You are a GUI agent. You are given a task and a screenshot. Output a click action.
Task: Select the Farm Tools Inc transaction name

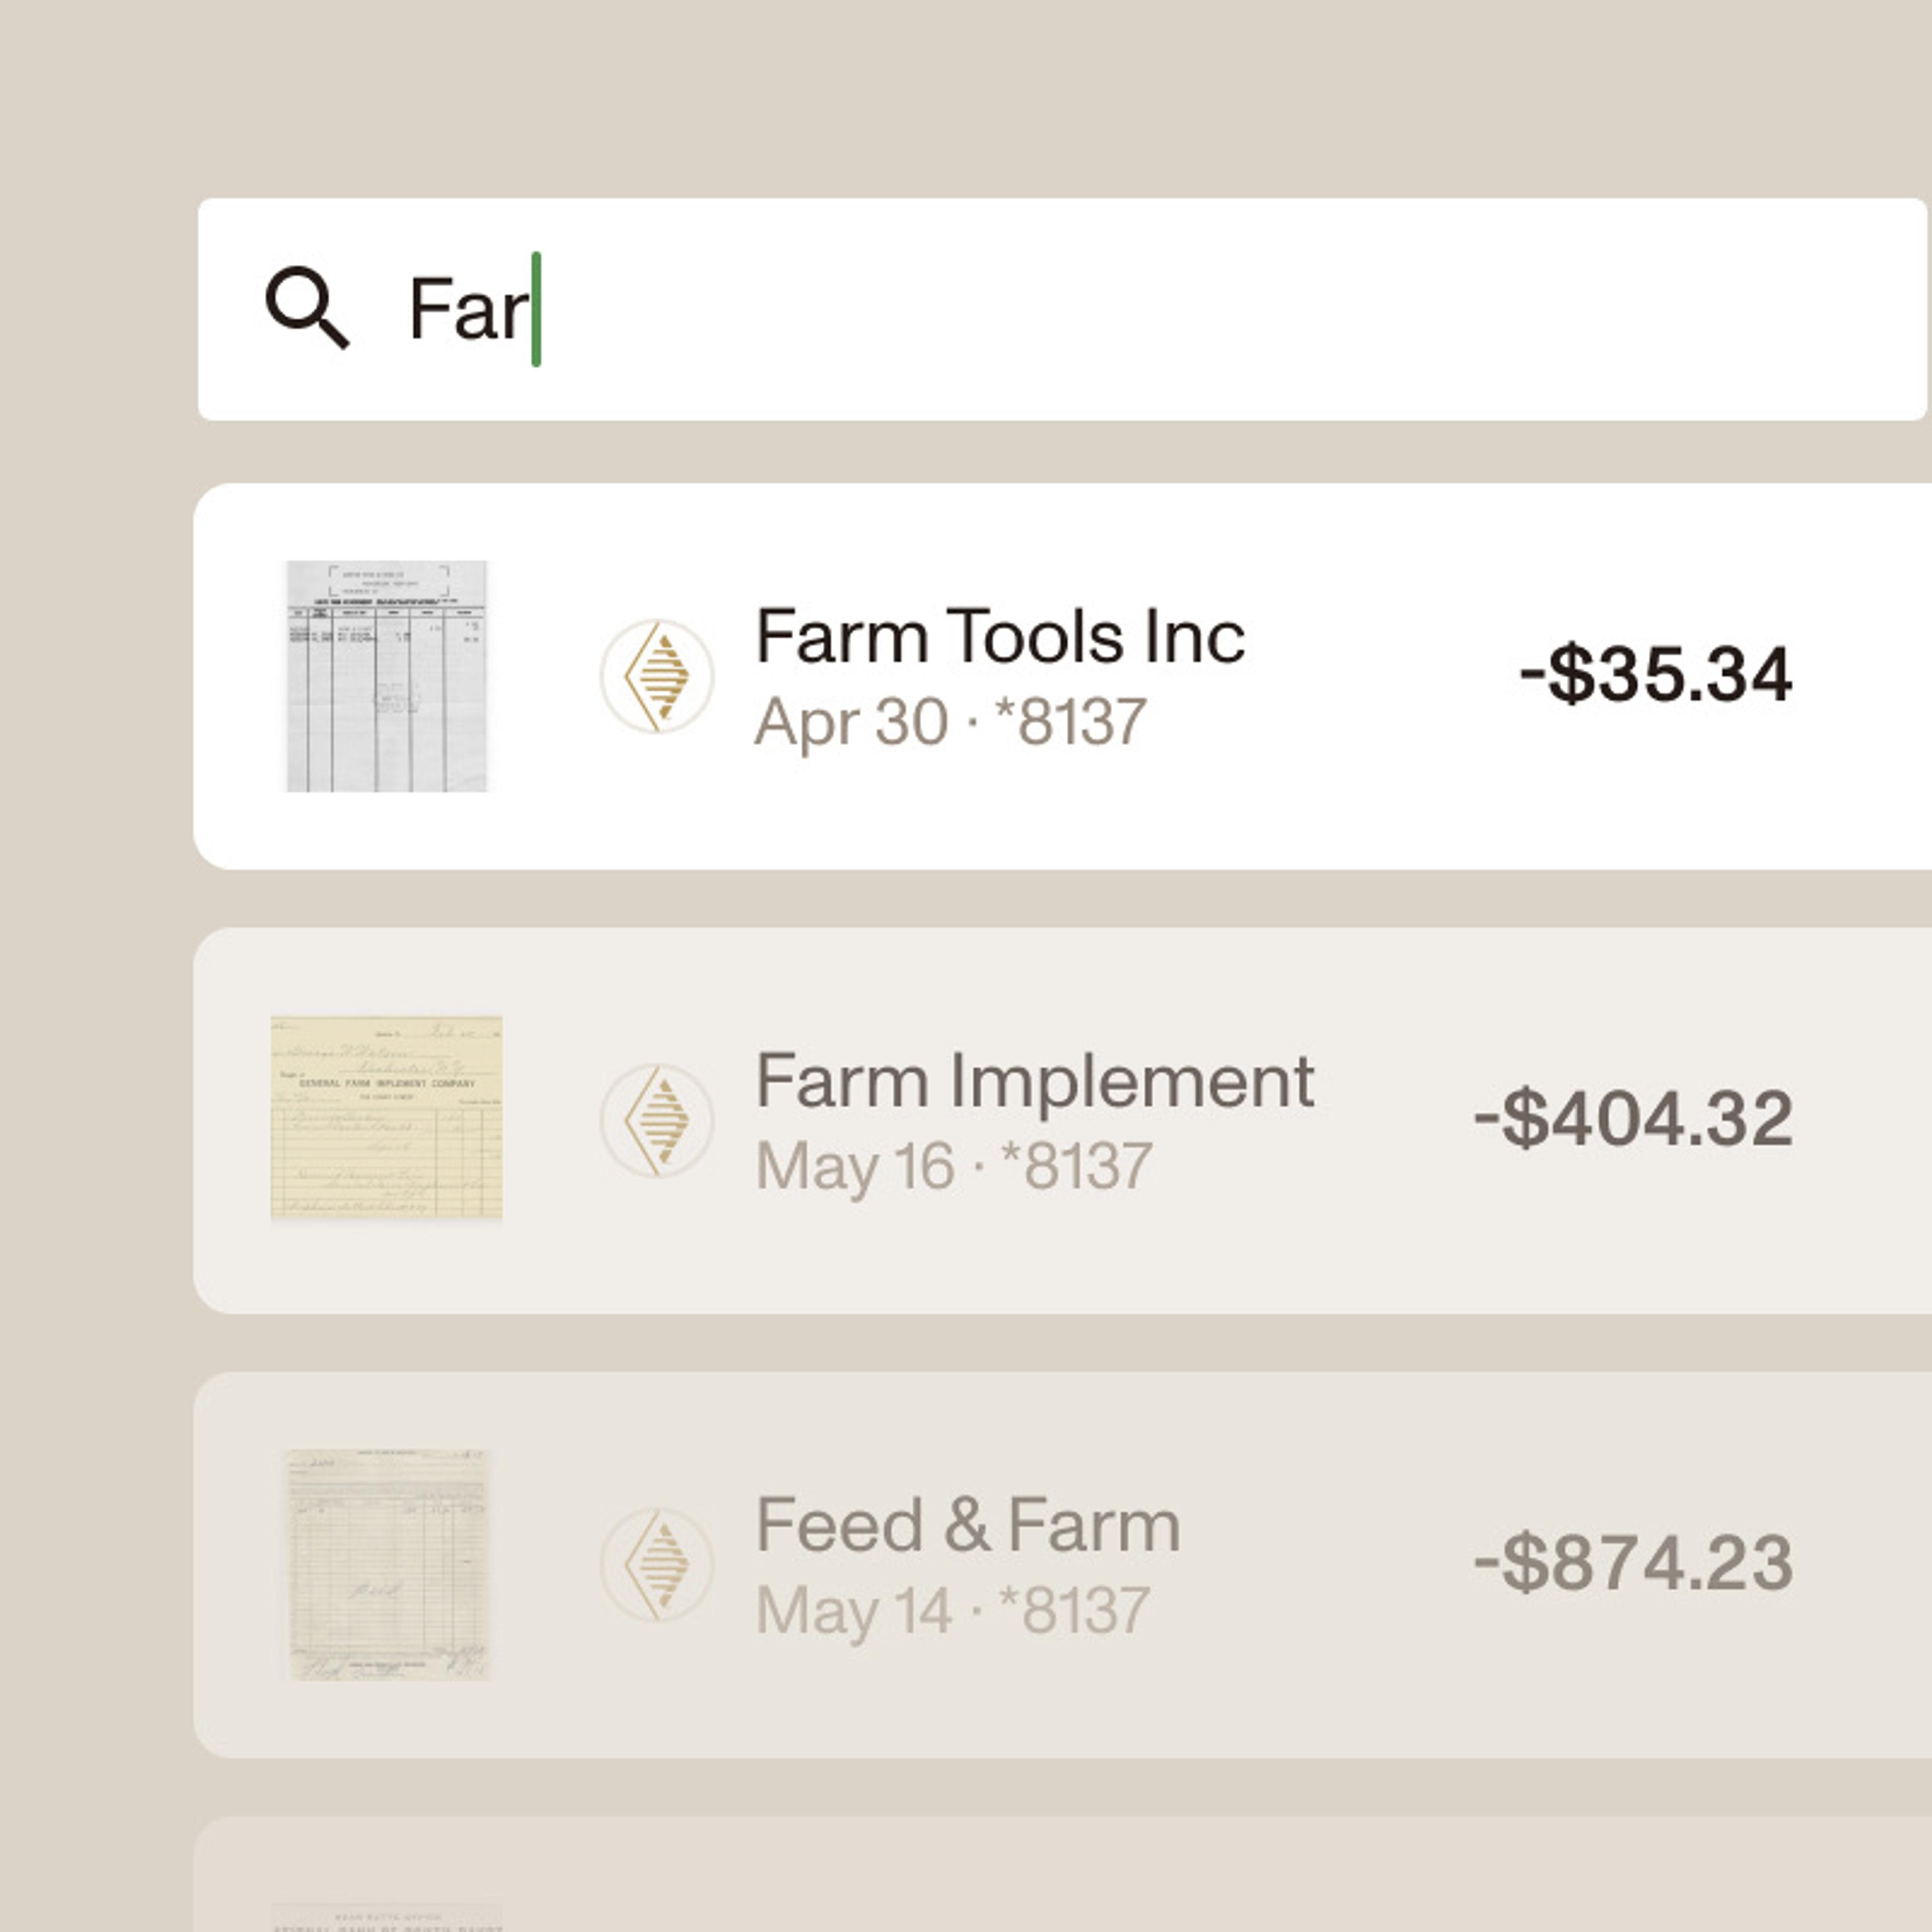point(999,636)
